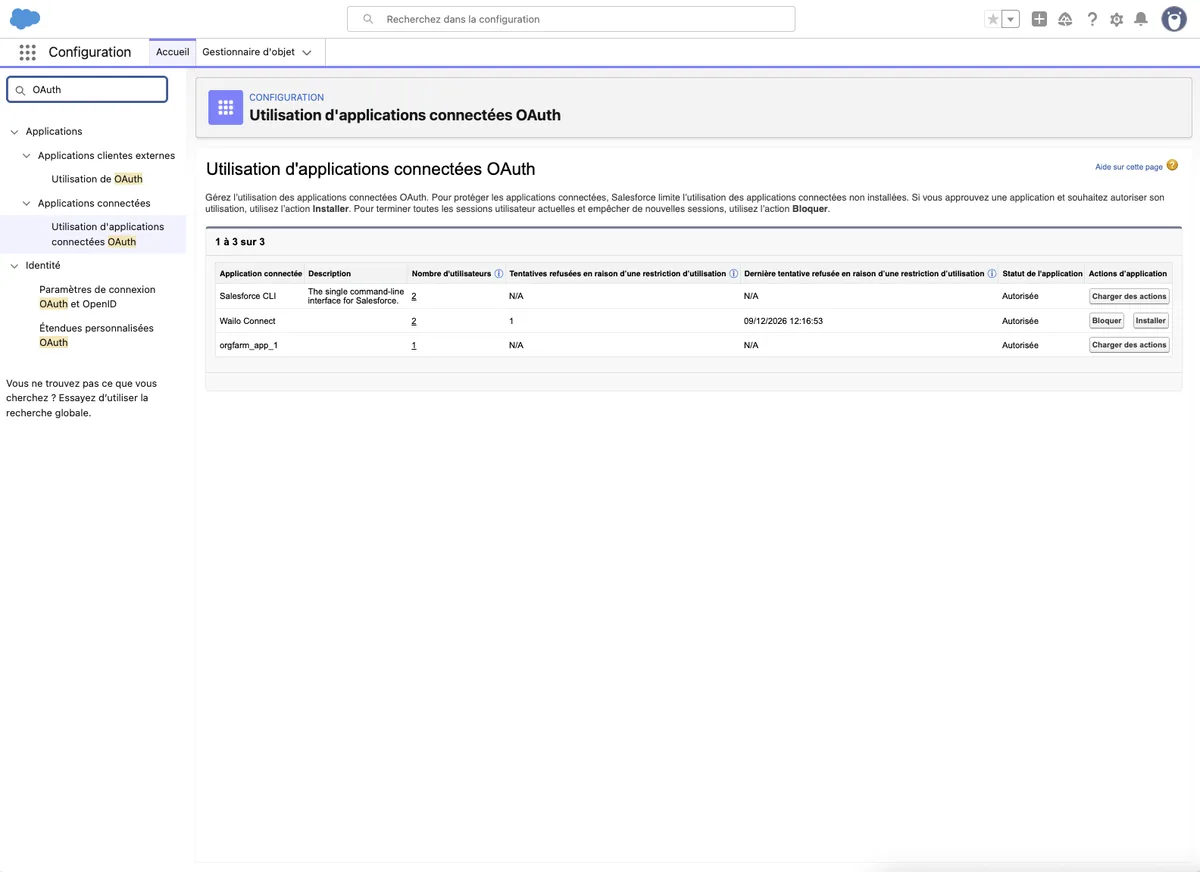1200x872 pixels.
Task: Open user count 1 for orgfarm_app_1
Action: (414, 345)
